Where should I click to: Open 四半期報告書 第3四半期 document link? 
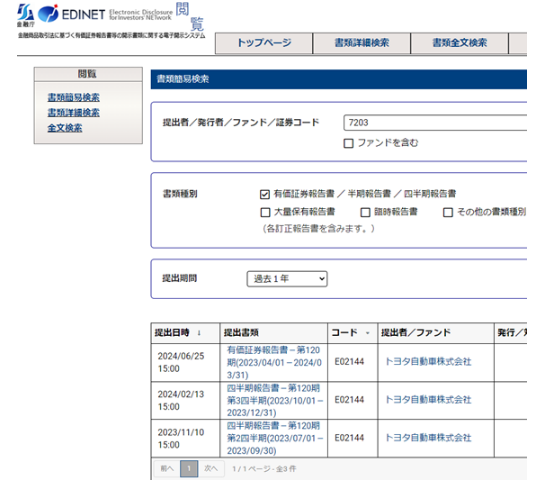[x=274, y=400]
